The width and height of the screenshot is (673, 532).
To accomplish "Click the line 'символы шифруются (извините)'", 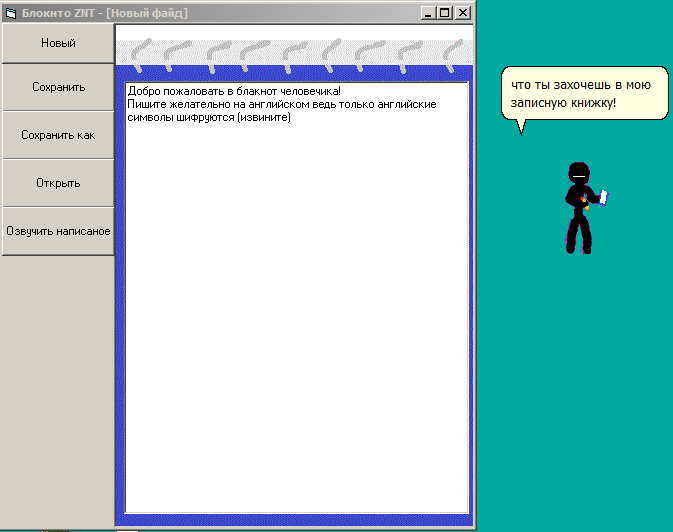I will pos(209,117).
